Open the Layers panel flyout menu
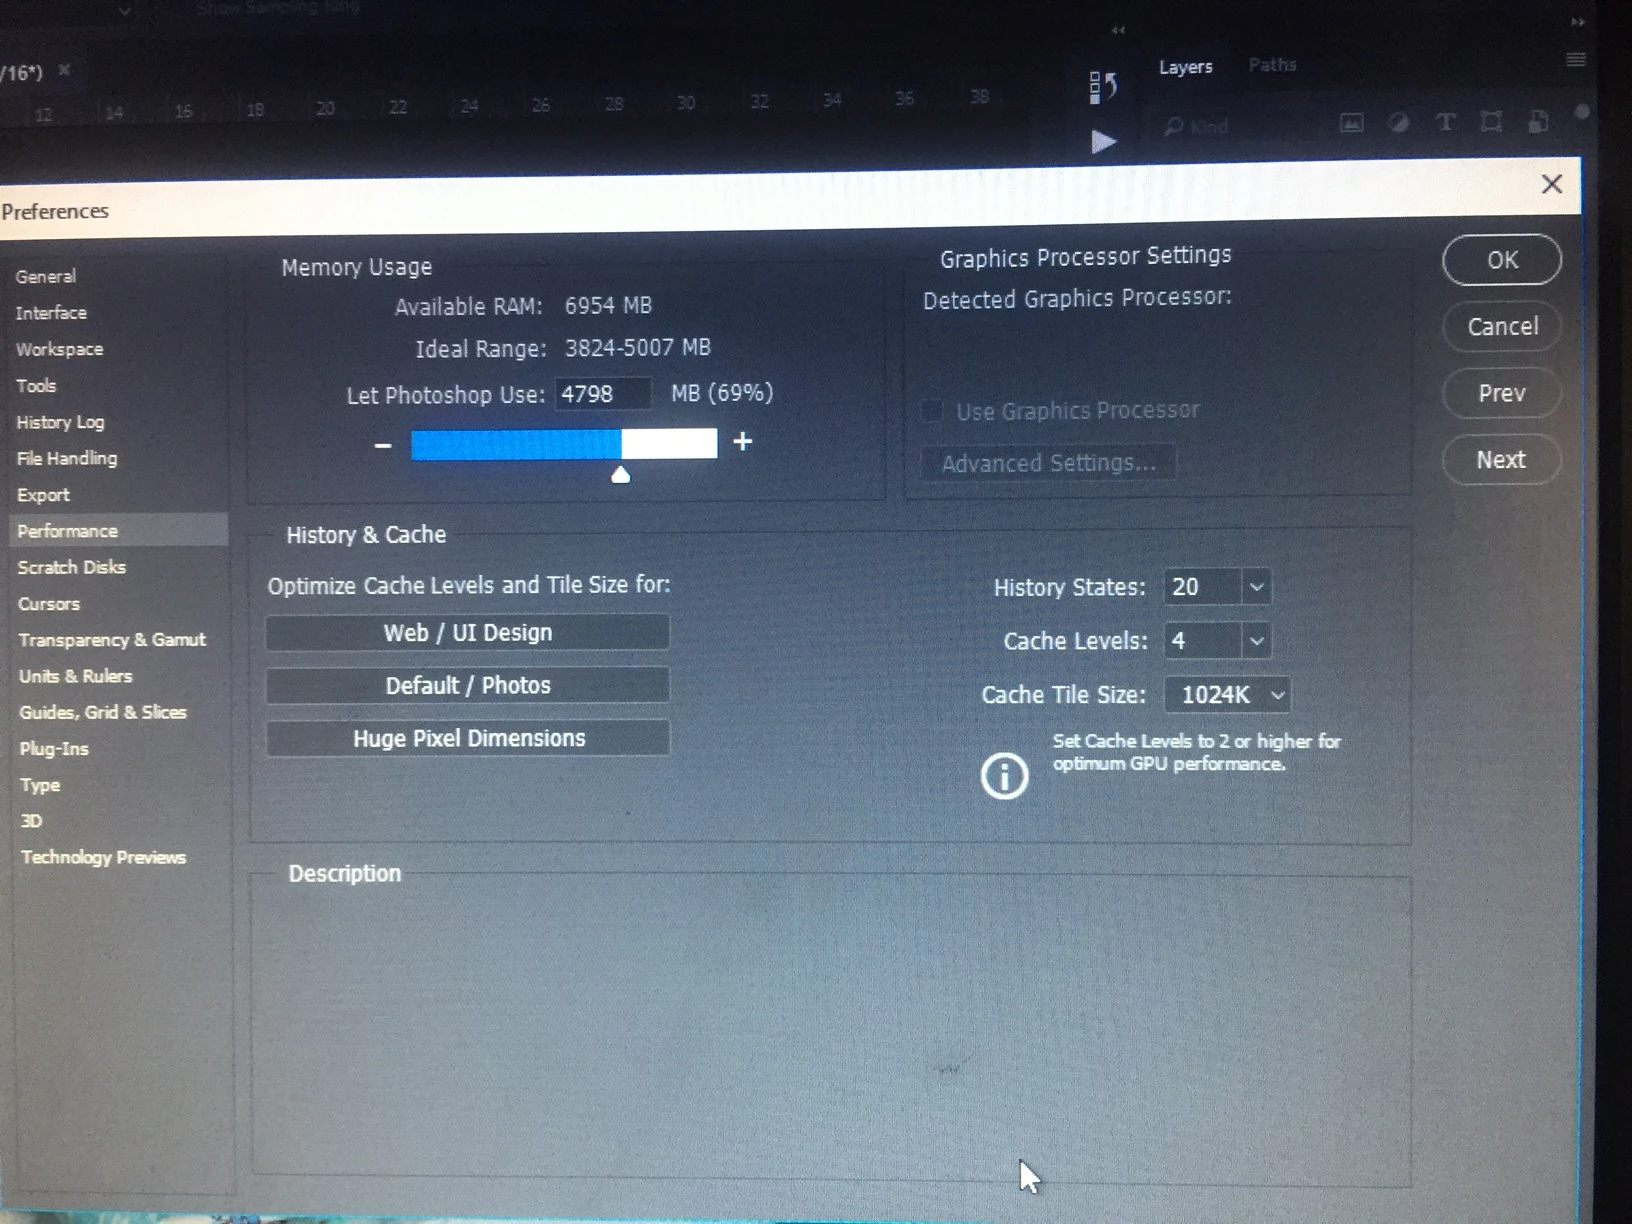This screenshot has width=1632, height=1224. point(1576,60)
